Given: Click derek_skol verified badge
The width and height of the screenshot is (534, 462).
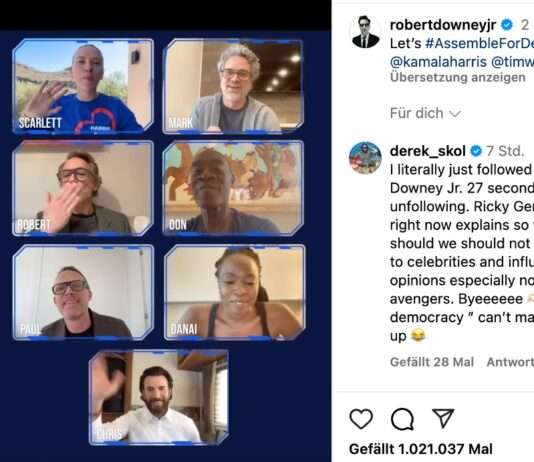Looking at the screenshot, I should 476,151.
